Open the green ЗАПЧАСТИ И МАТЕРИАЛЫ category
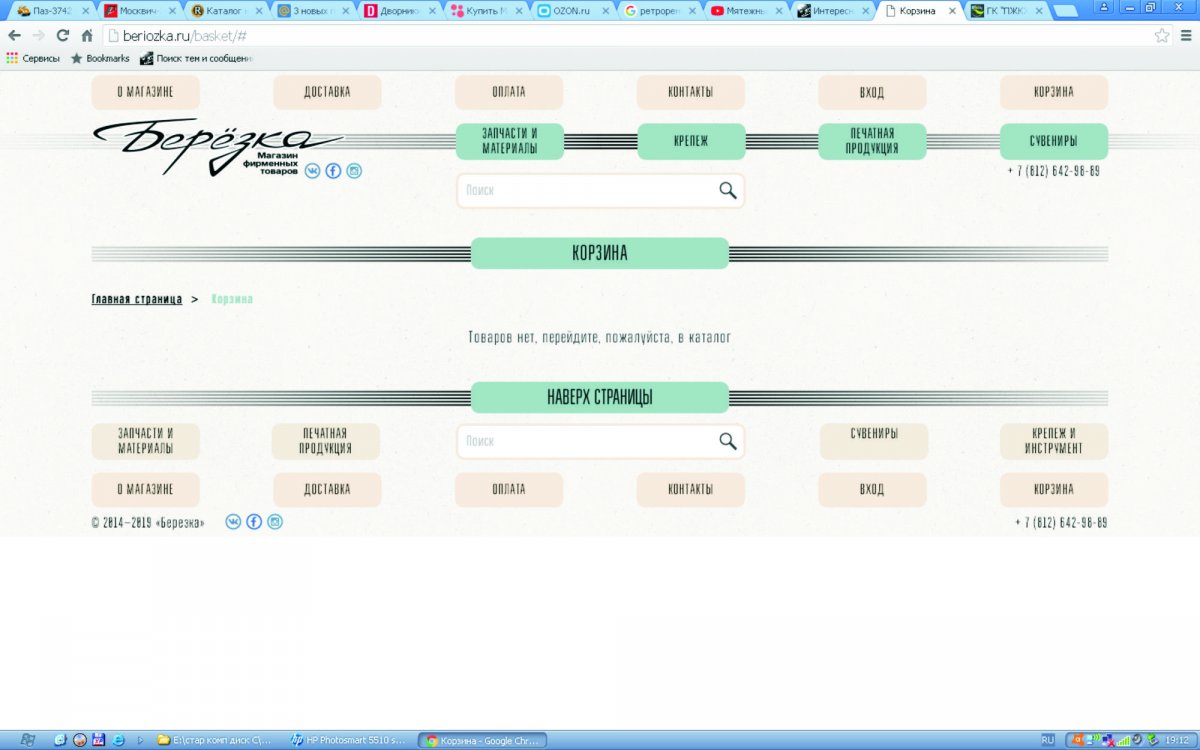 point(510,141)
